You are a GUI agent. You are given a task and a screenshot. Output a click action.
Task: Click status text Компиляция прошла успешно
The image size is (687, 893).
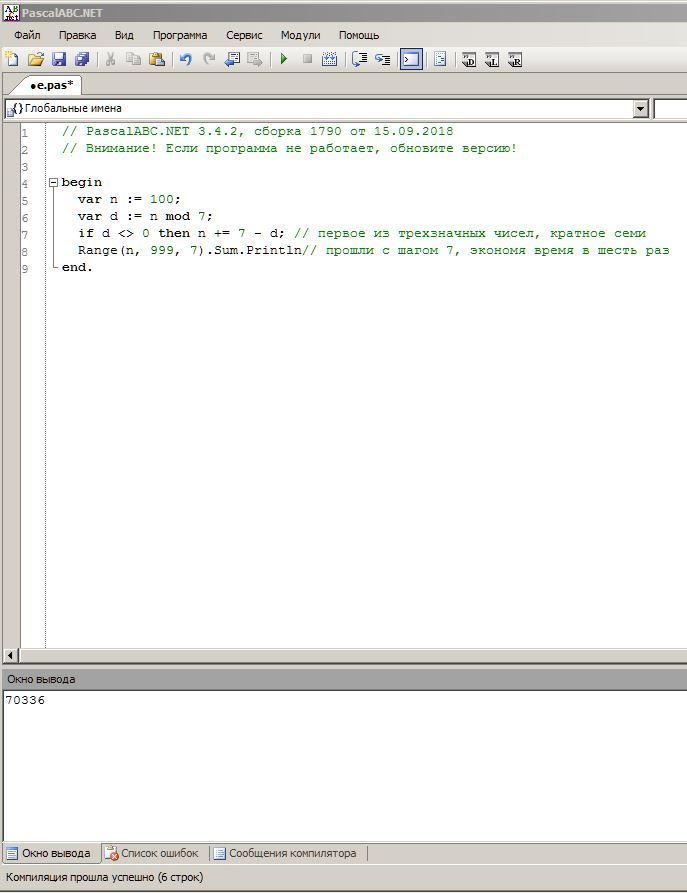[x=104, y=877]
